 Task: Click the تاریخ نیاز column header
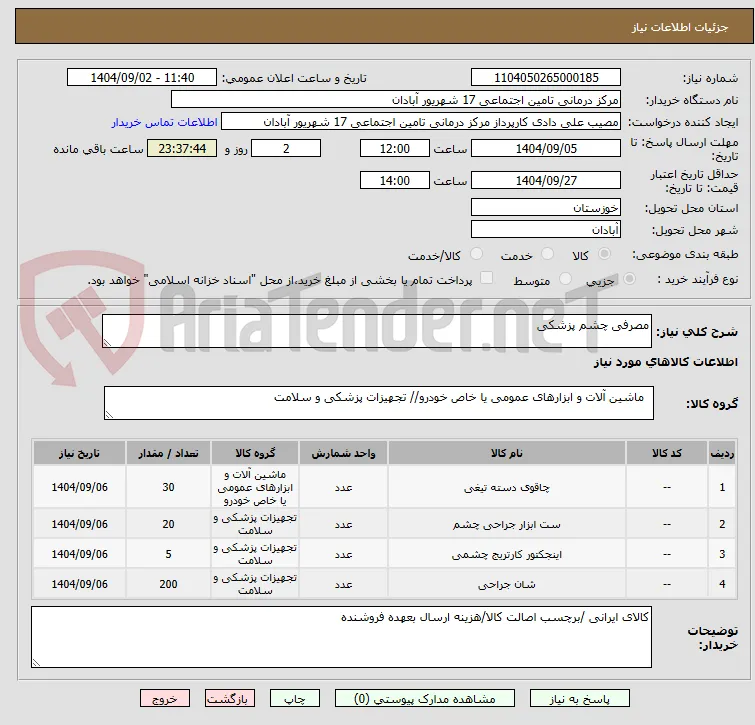click(79, 453)
